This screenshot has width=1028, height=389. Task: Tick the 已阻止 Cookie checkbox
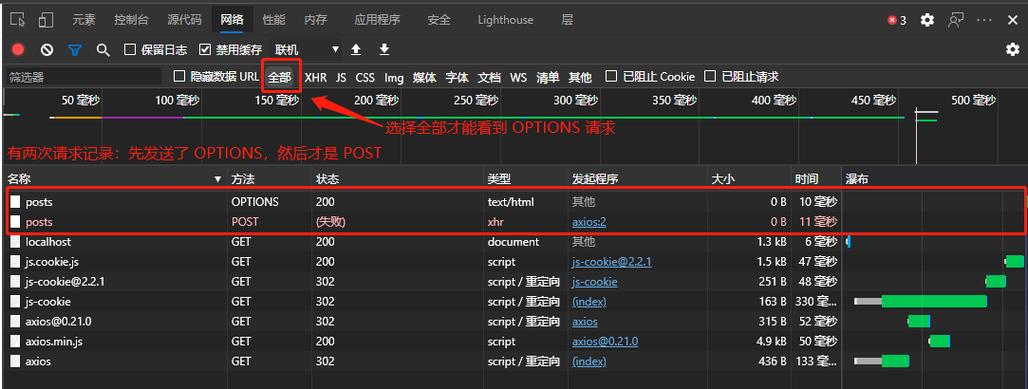pos(611,76)
